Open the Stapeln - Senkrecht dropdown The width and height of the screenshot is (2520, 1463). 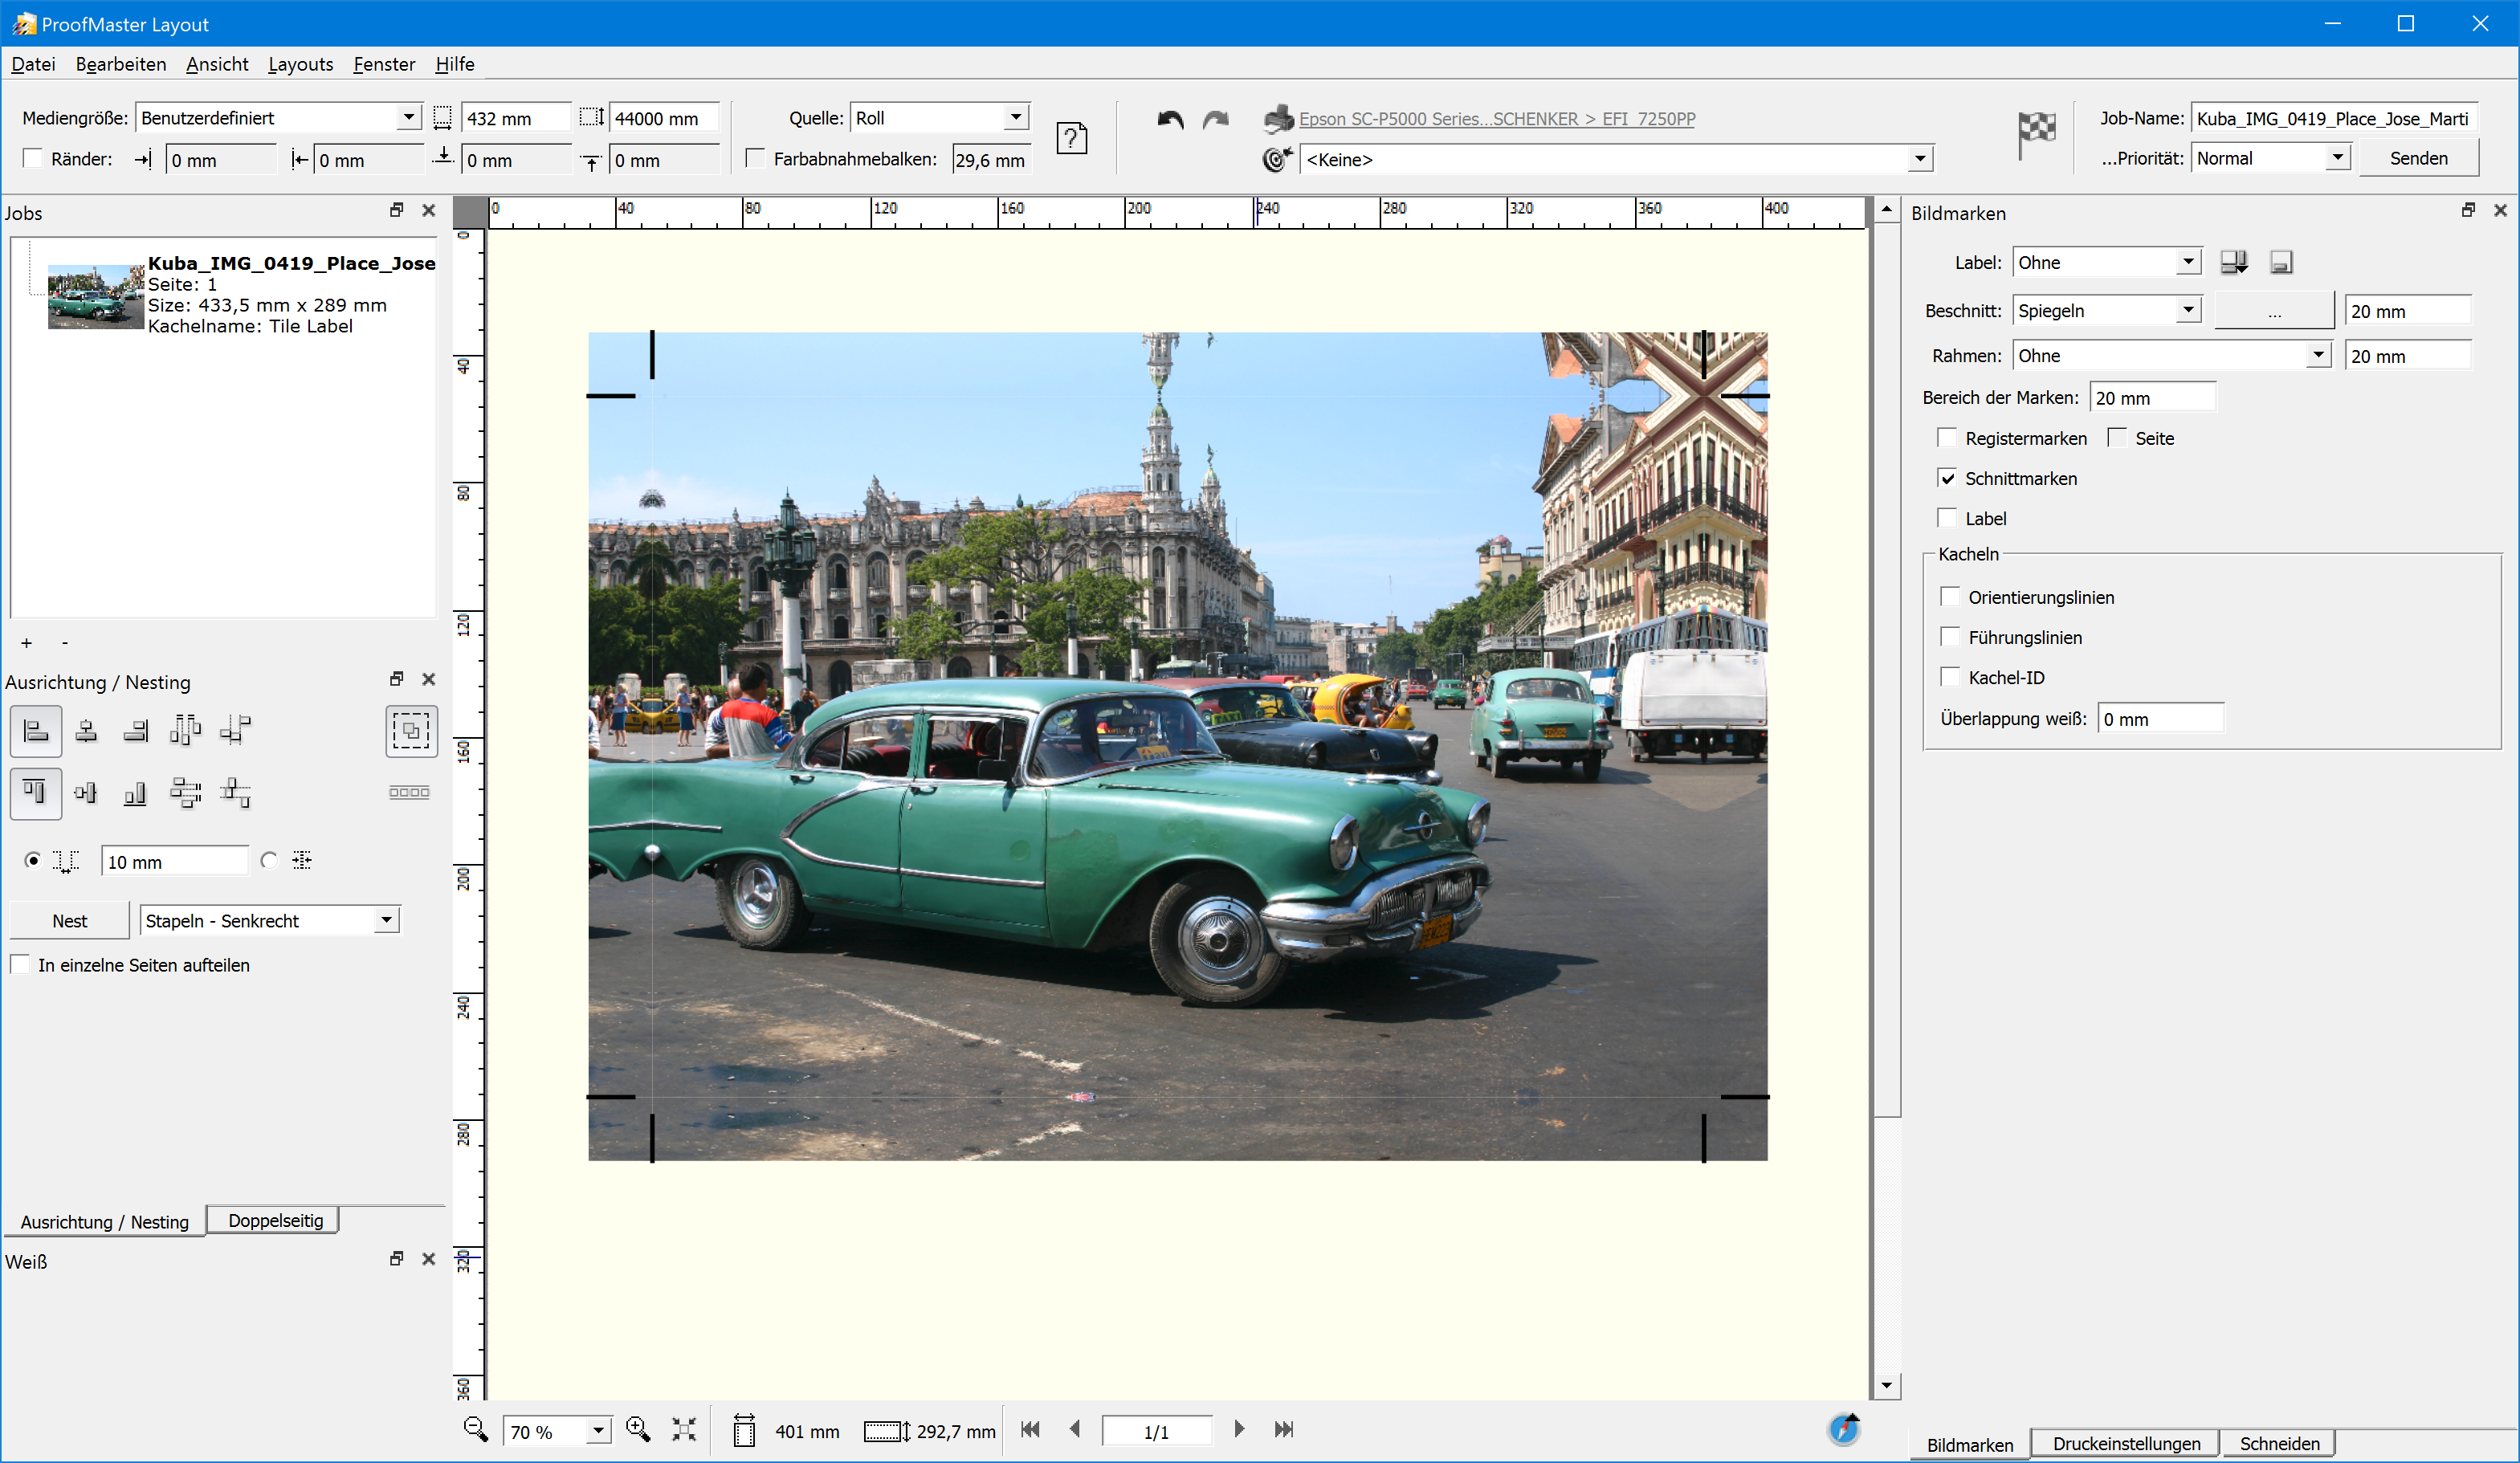[386, 920]
